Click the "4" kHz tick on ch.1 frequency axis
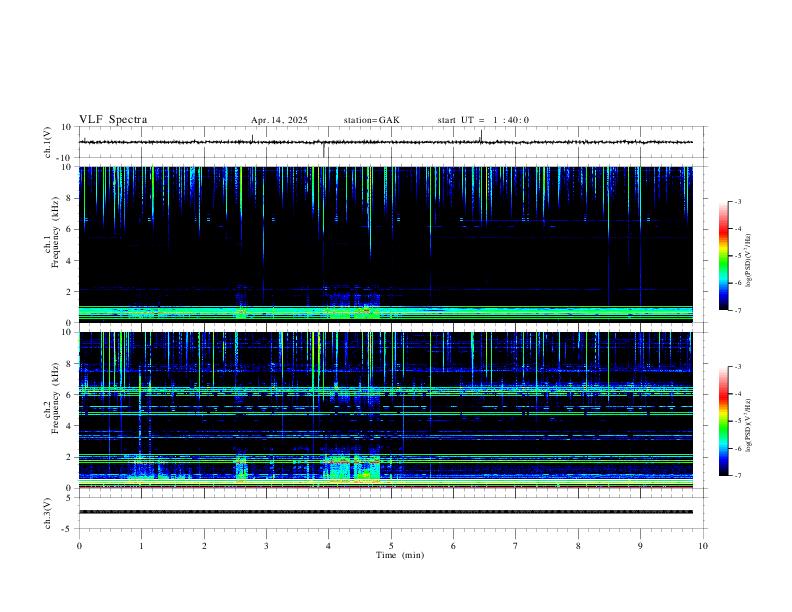 [x=69, y=261]
